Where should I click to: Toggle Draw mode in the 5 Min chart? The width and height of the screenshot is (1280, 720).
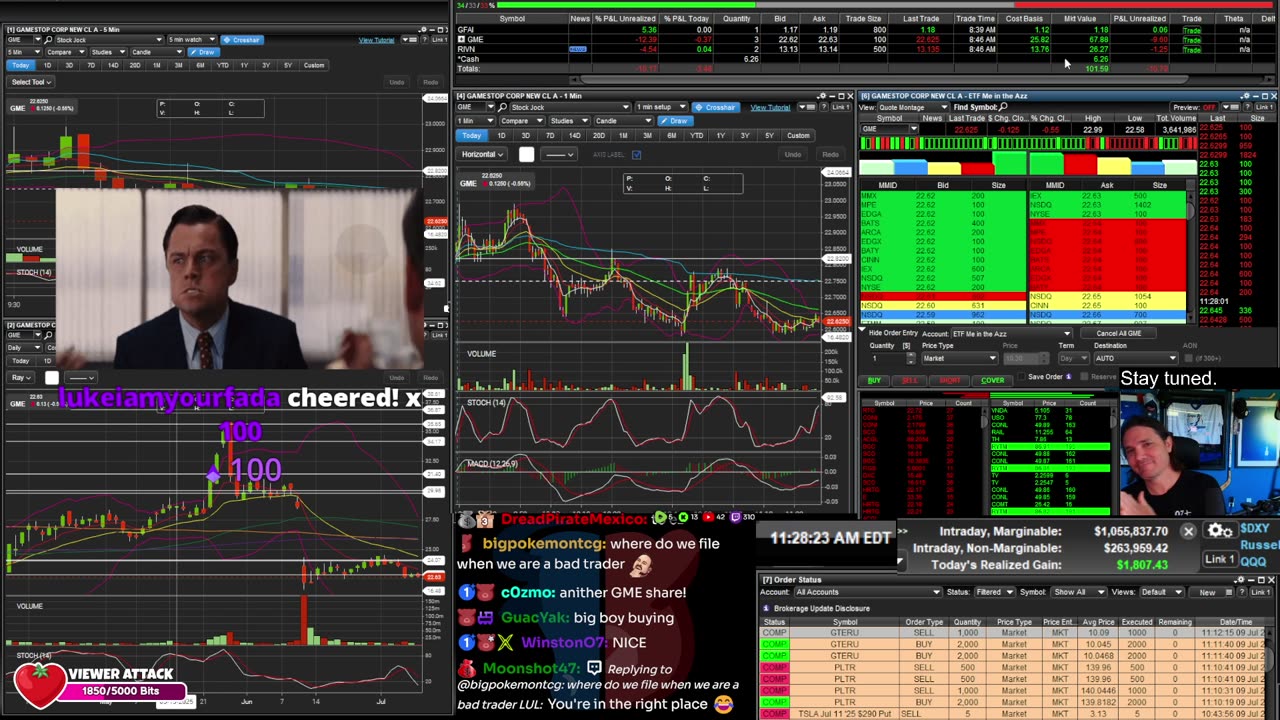point(203,52)
